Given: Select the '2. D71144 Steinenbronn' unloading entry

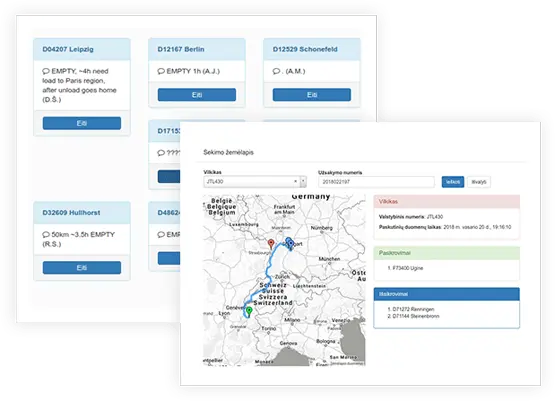Looking at the screenshot, I should [413, 316].
